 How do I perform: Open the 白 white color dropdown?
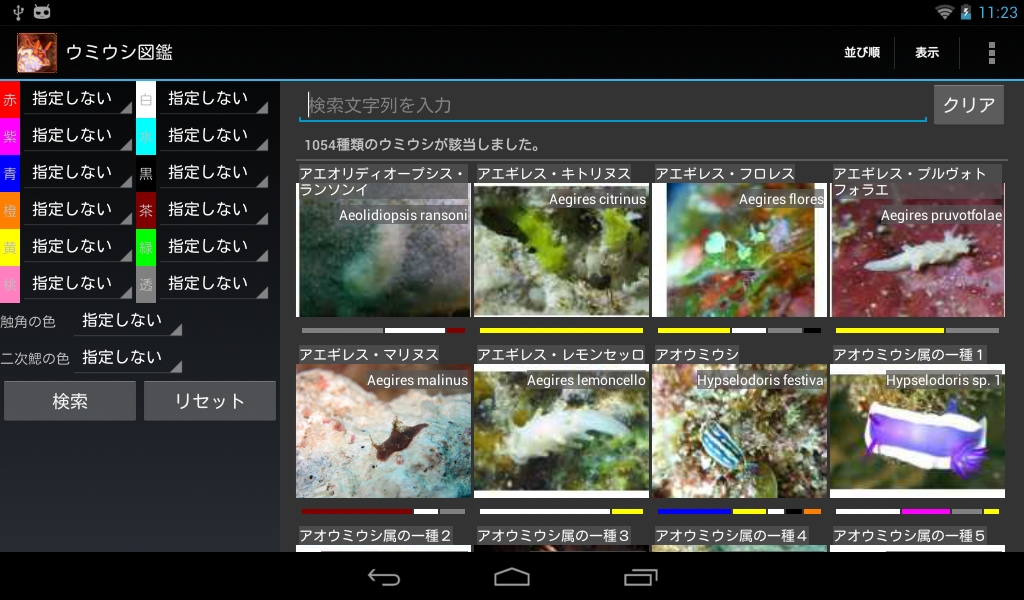point(214,99)
